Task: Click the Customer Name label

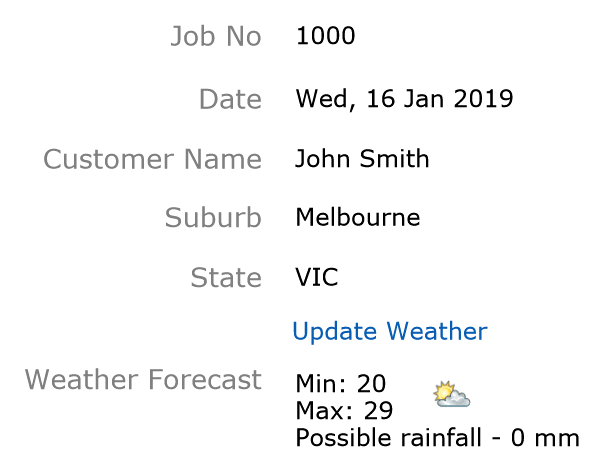Action: (x=153, y=159)
